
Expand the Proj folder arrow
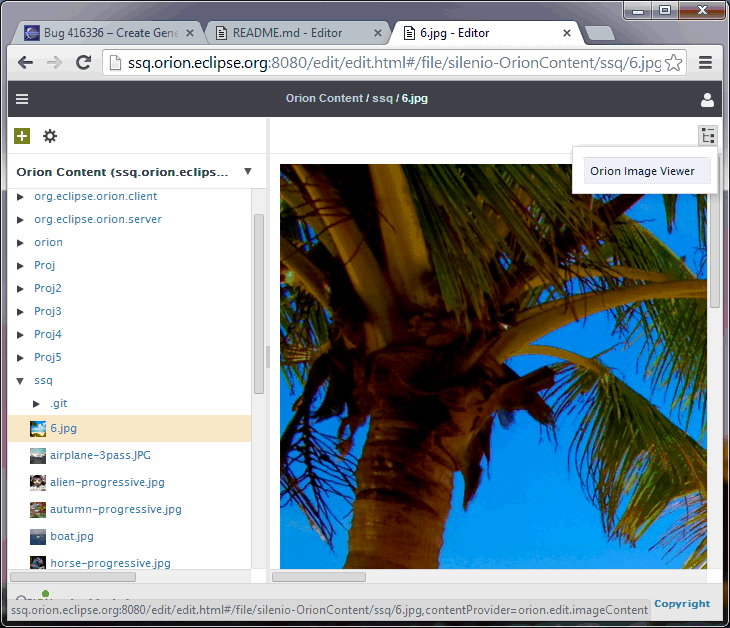point(20,266)
